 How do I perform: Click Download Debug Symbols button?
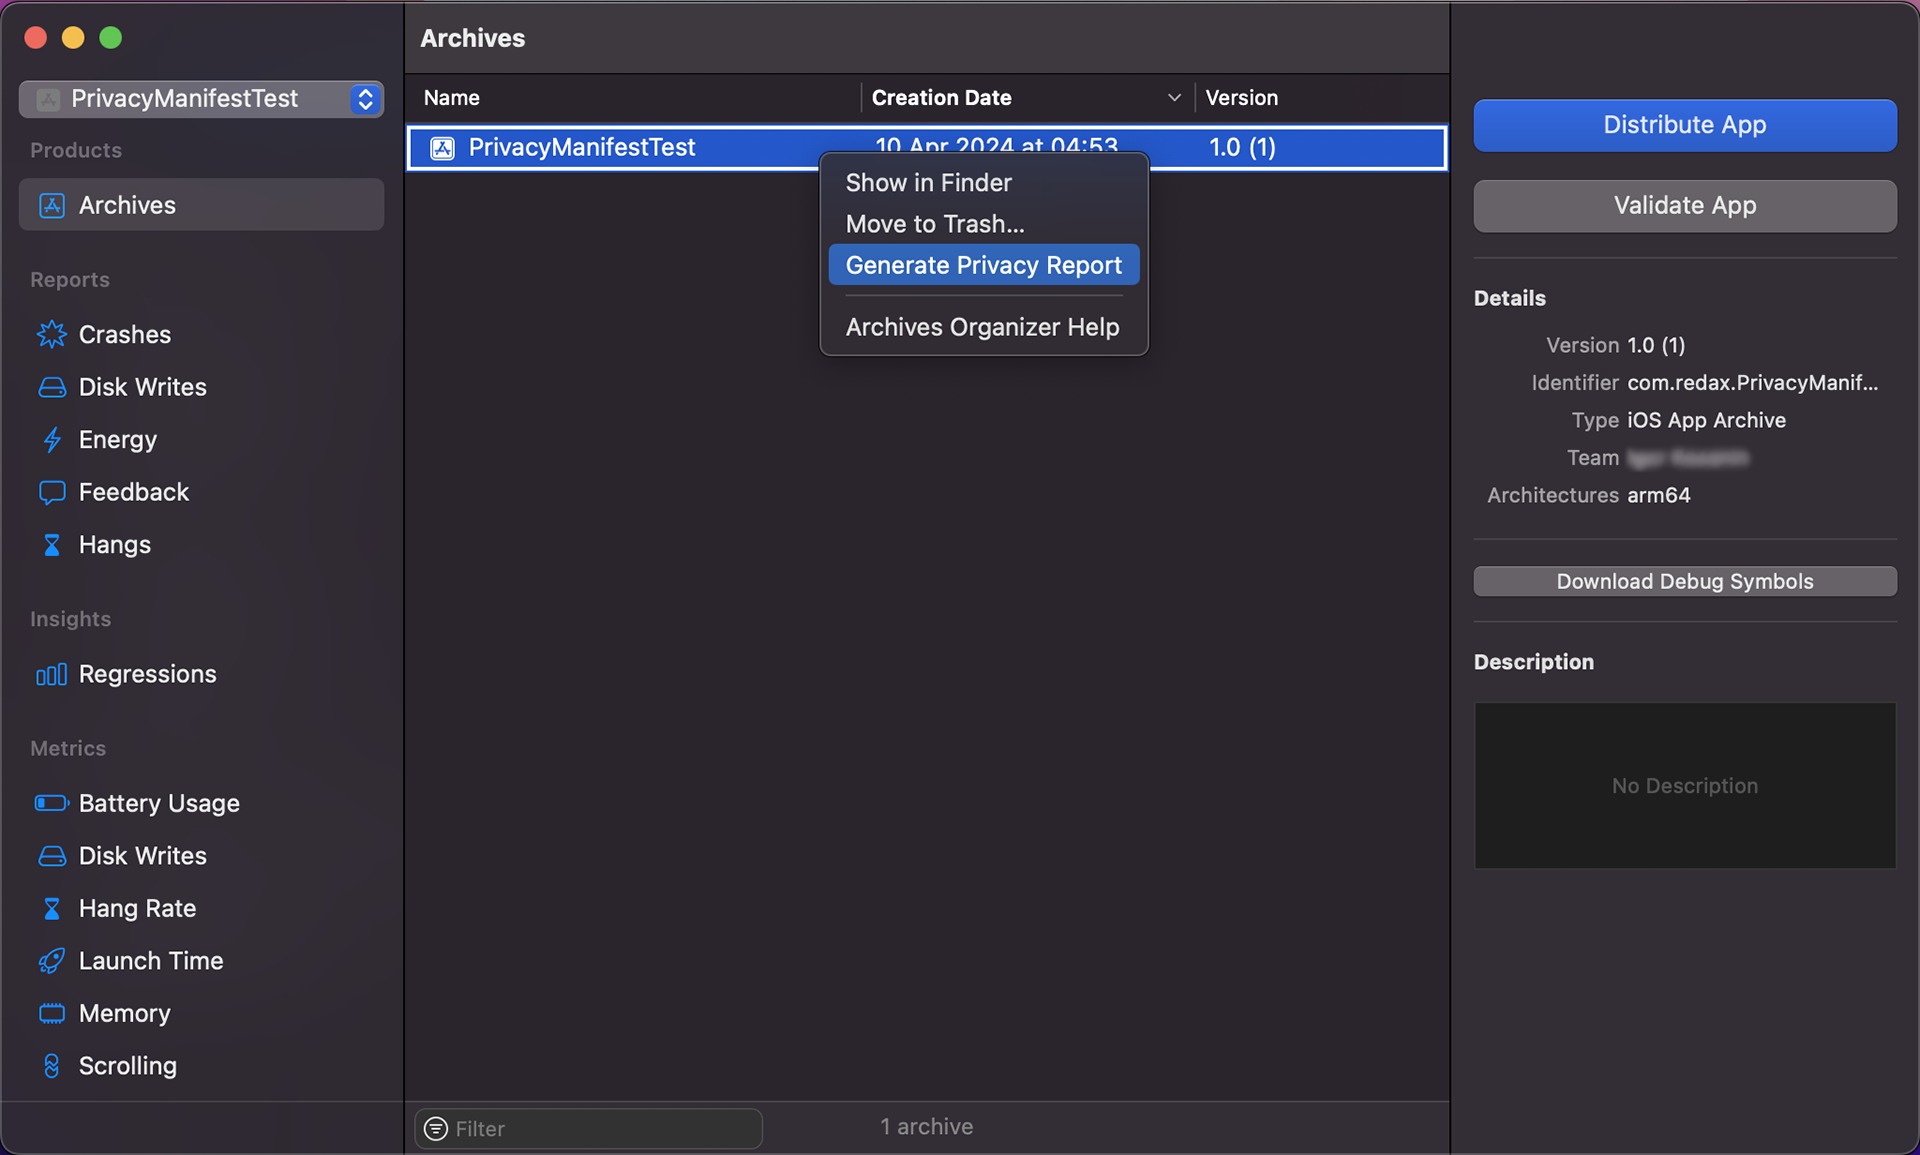pos(1685,581)
